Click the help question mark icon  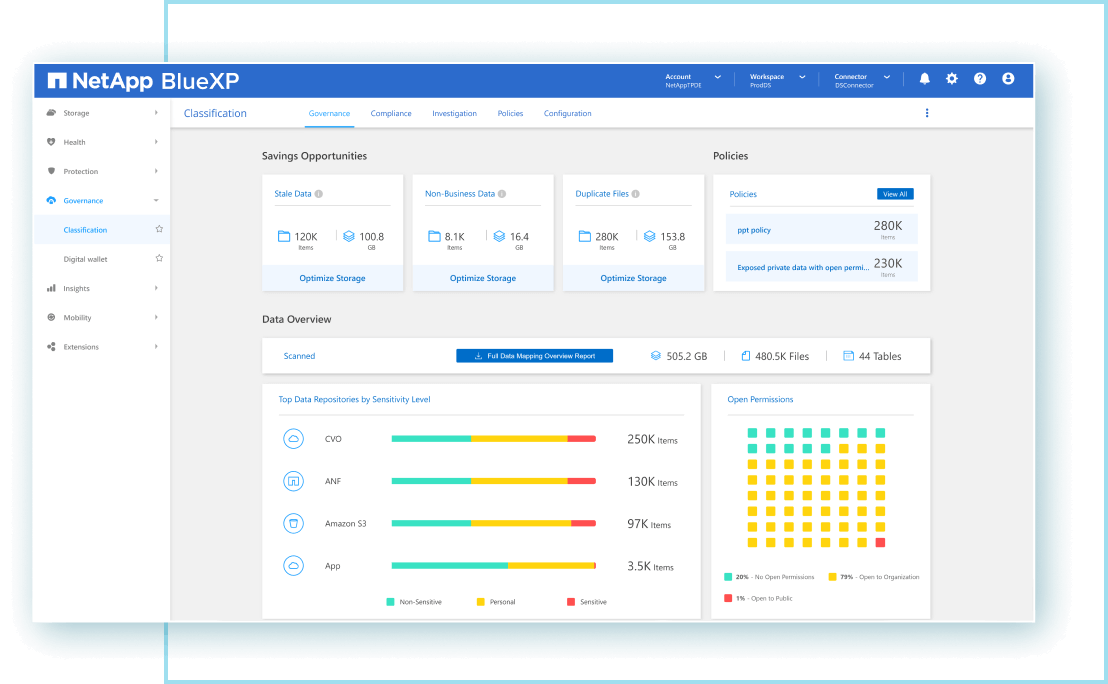[x=980, y=79]
